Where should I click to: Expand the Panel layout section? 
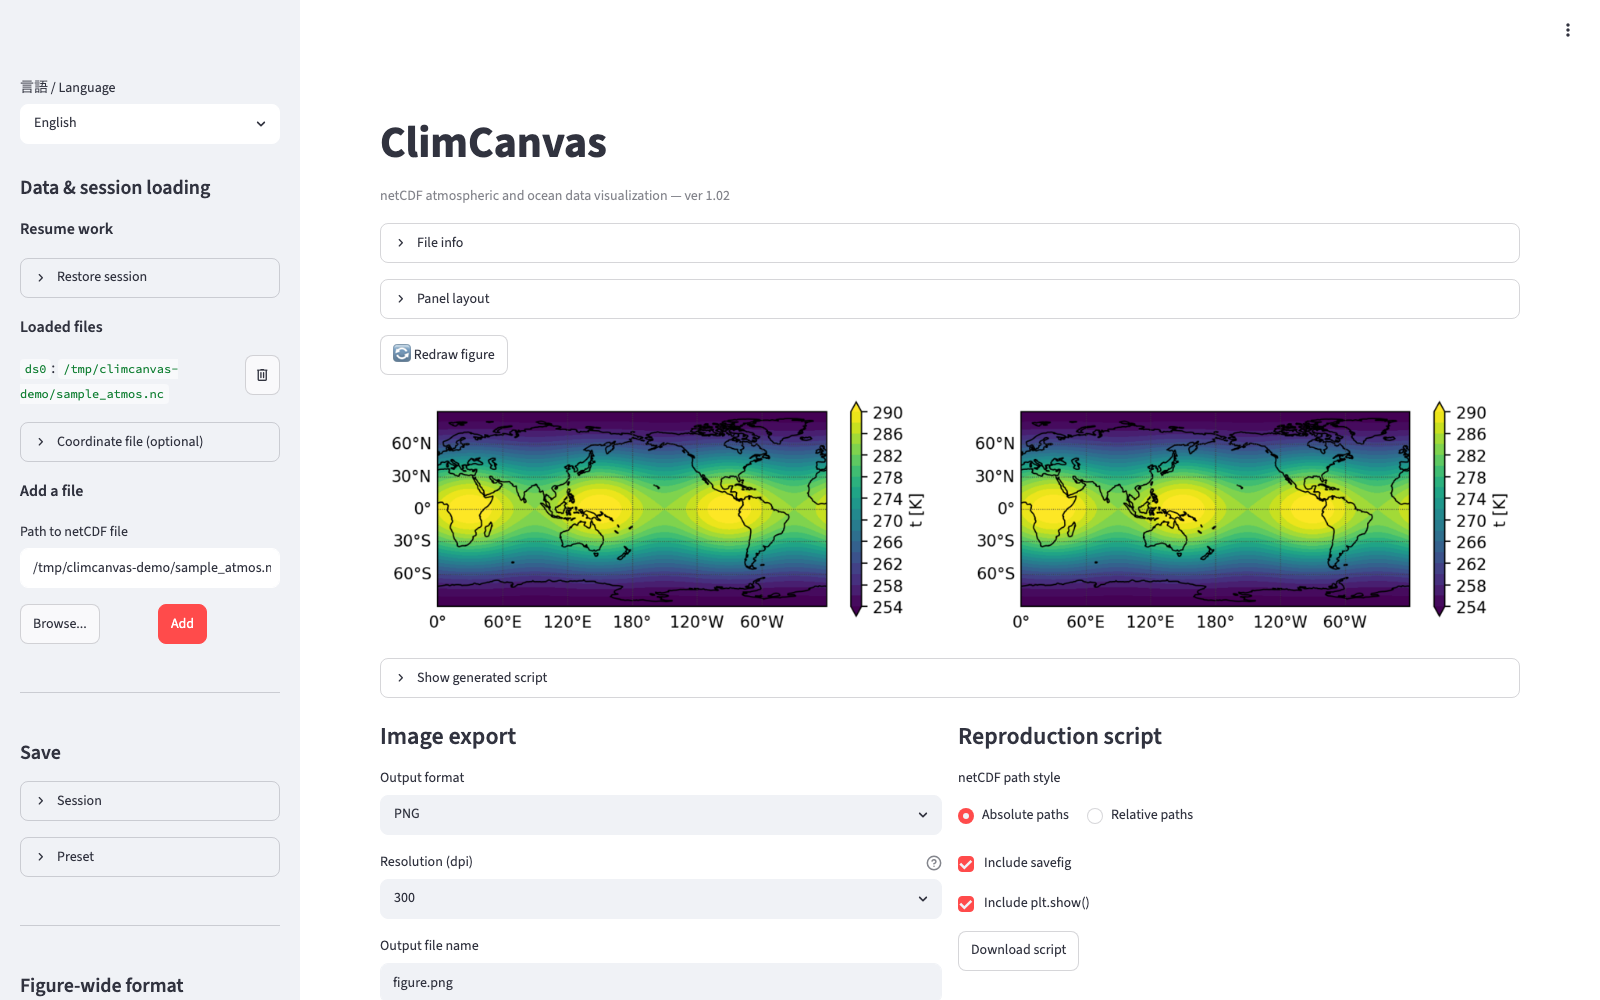tap(950, 299)
